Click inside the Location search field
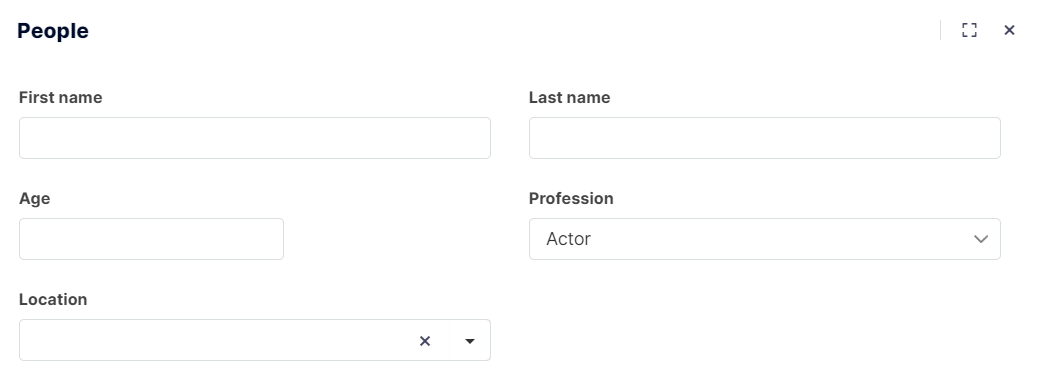The image size is (1048, 385). (x=214, y=340)
